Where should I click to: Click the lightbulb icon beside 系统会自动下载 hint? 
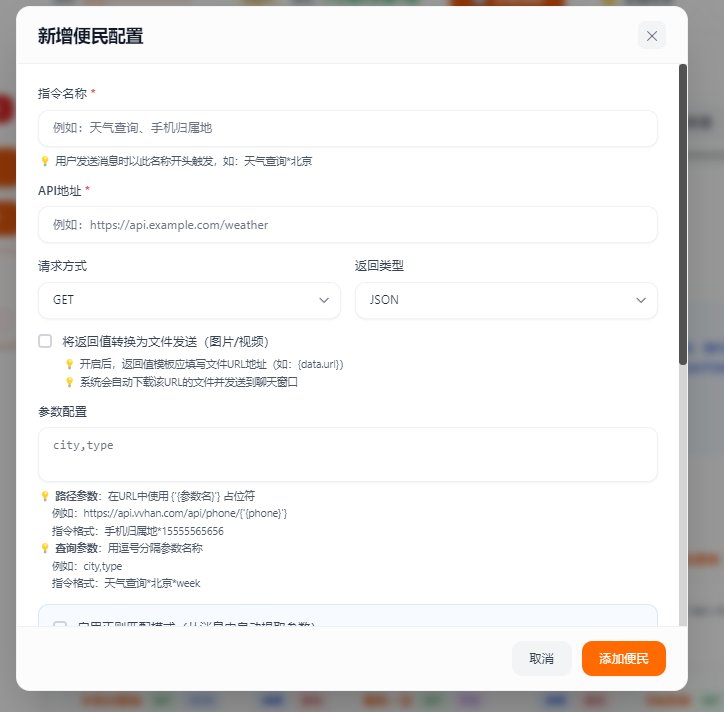(x=70, y=382)
